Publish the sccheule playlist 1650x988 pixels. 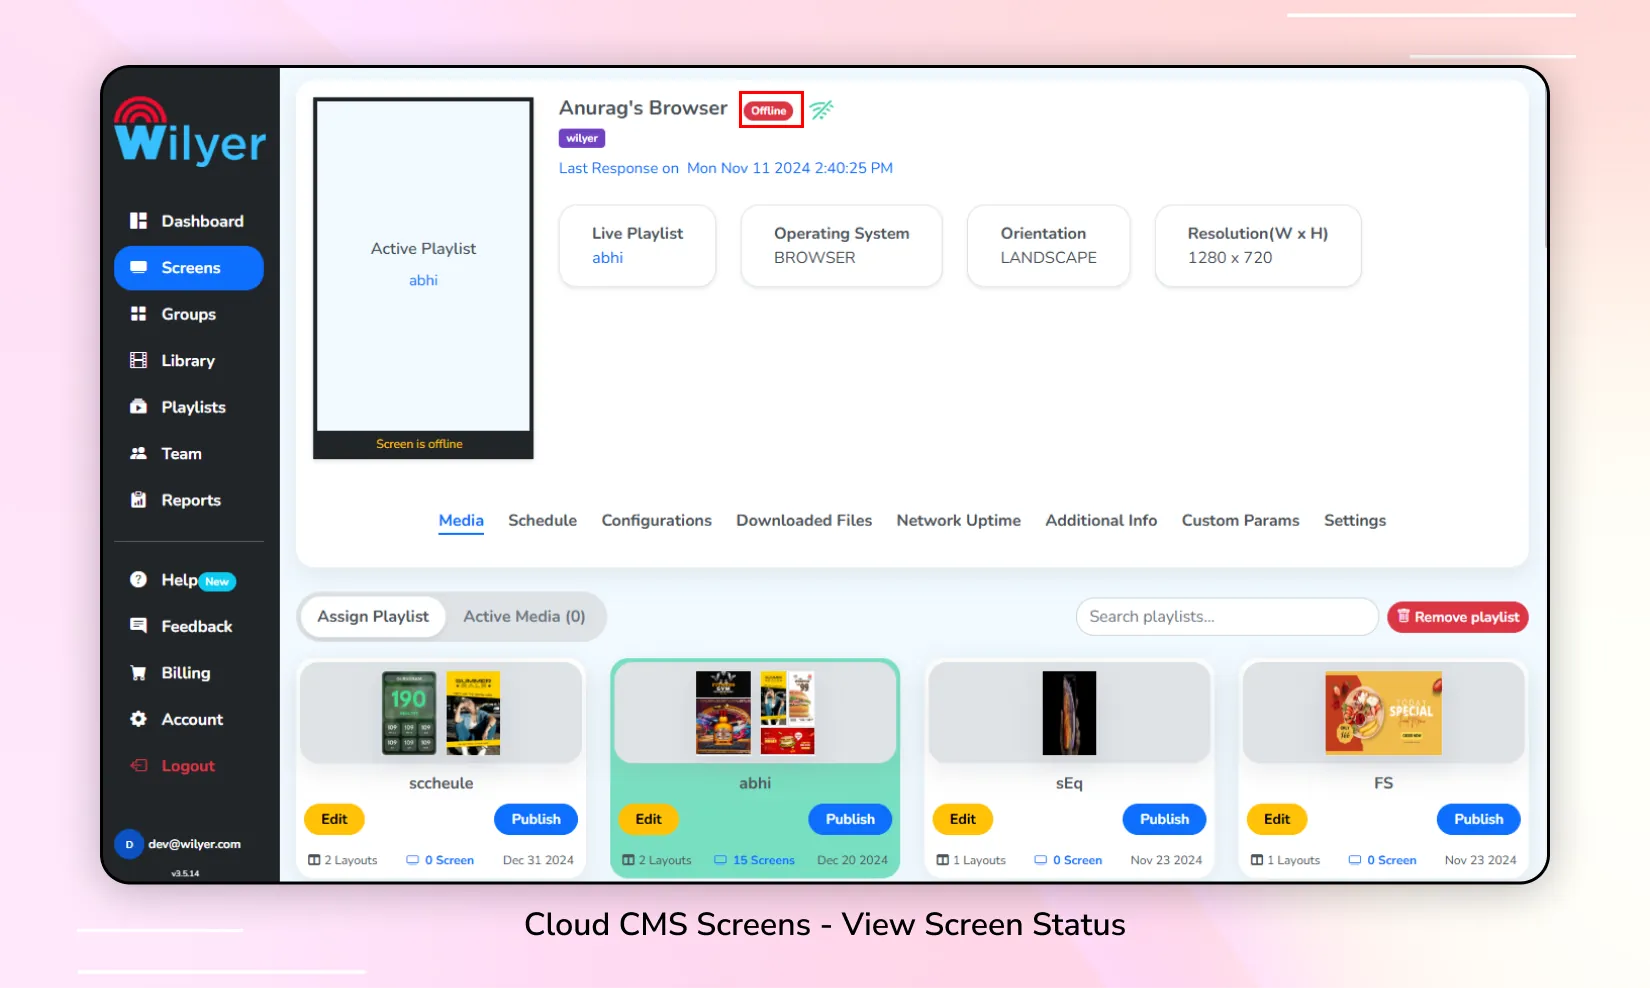click(x=536, y=819)
